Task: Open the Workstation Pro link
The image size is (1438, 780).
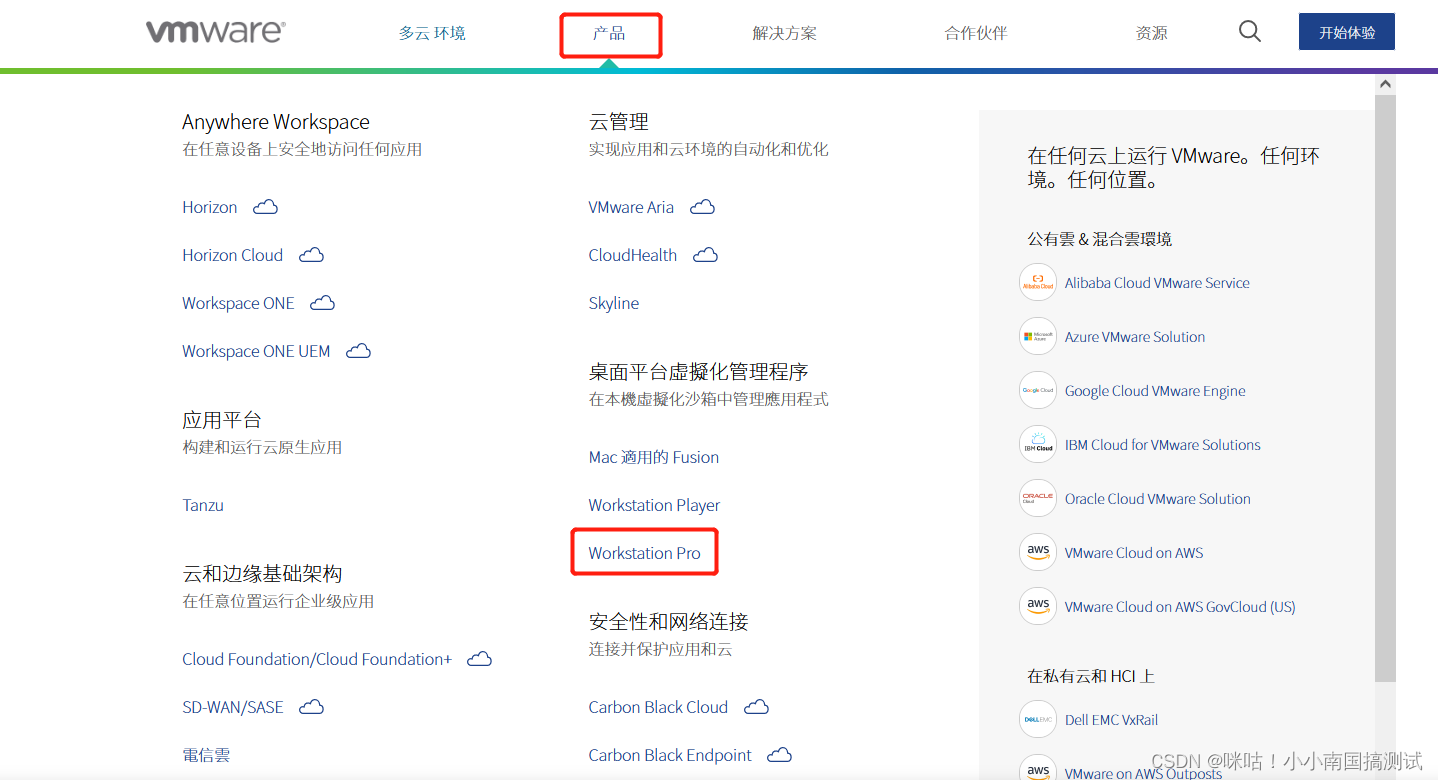Action: click(x=644, y=552)
